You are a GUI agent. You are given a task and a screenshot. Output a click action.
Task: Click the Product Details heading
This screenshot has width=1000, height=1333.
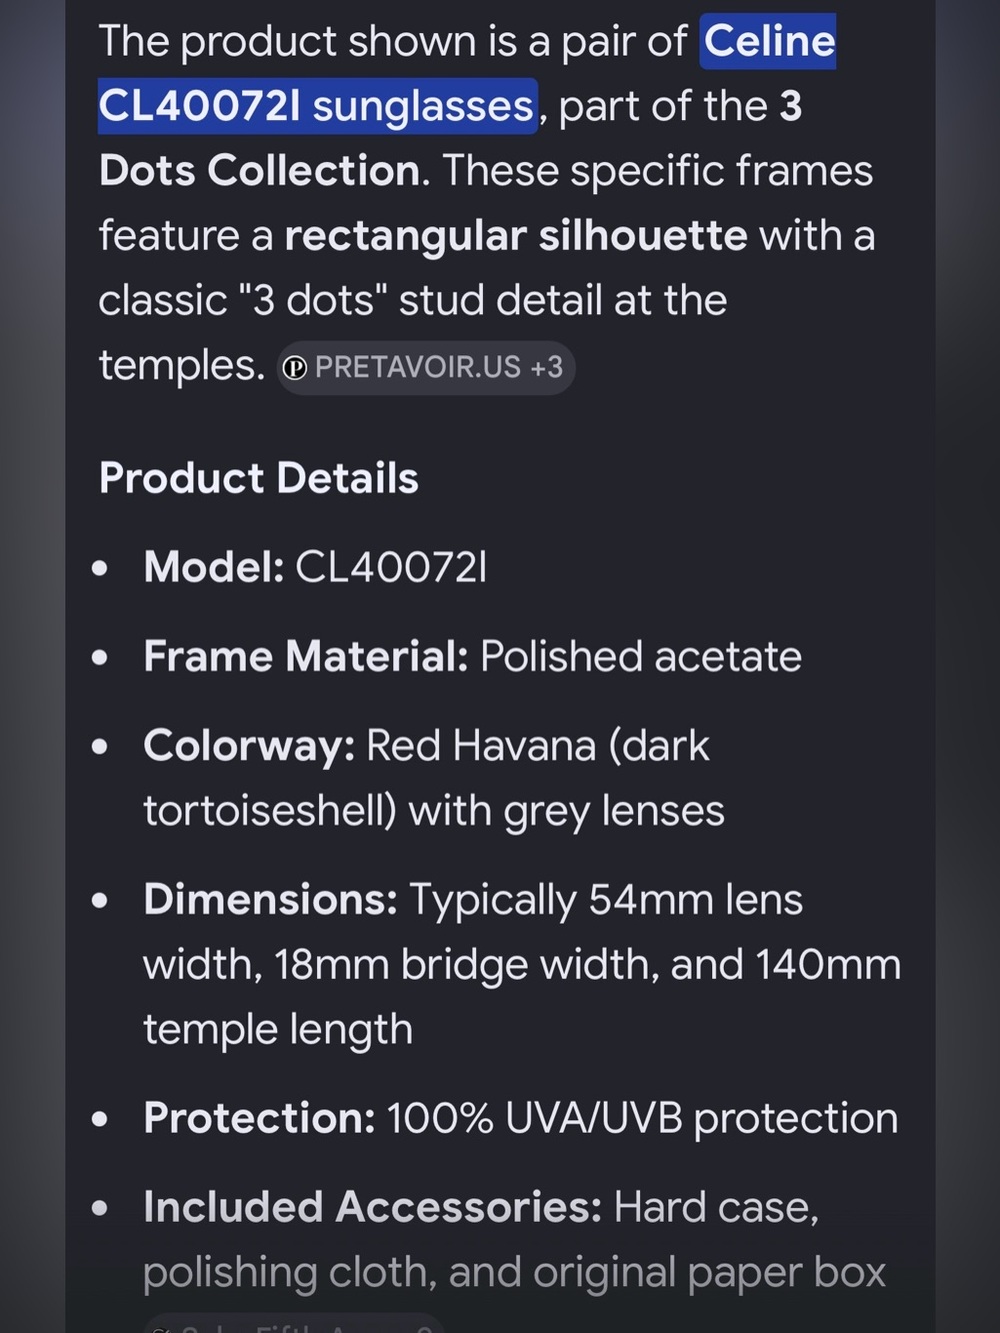258,478
